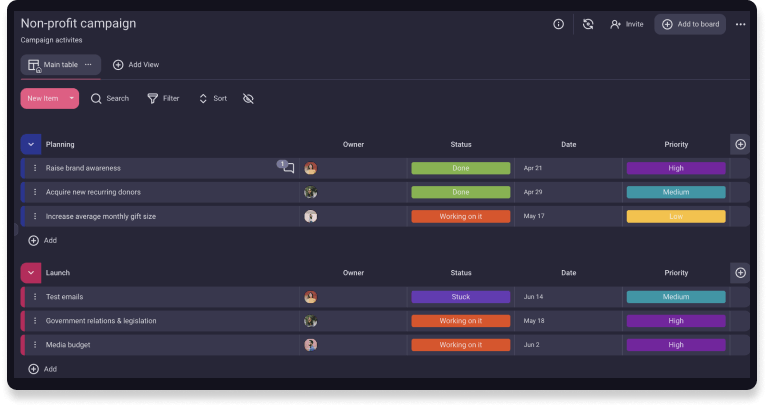
Task: Open the Sort options
Action: 212,98
